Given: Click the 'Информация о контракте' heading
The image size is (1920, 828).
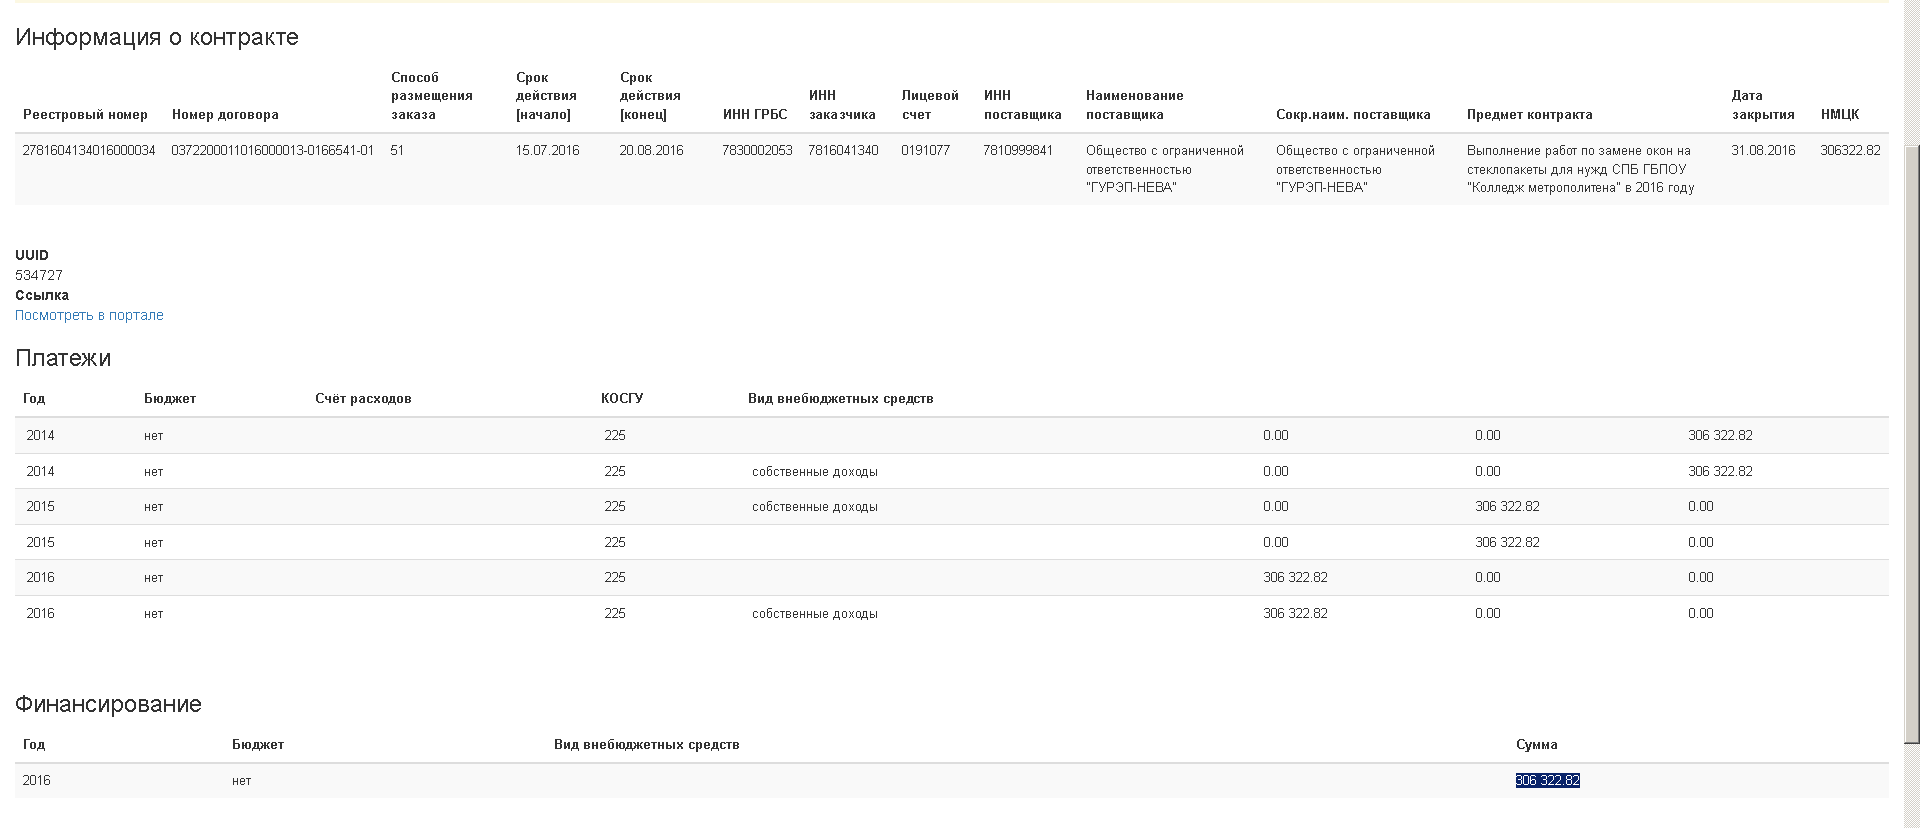Looking at the screenshot, I should click(x=157, y=38).
